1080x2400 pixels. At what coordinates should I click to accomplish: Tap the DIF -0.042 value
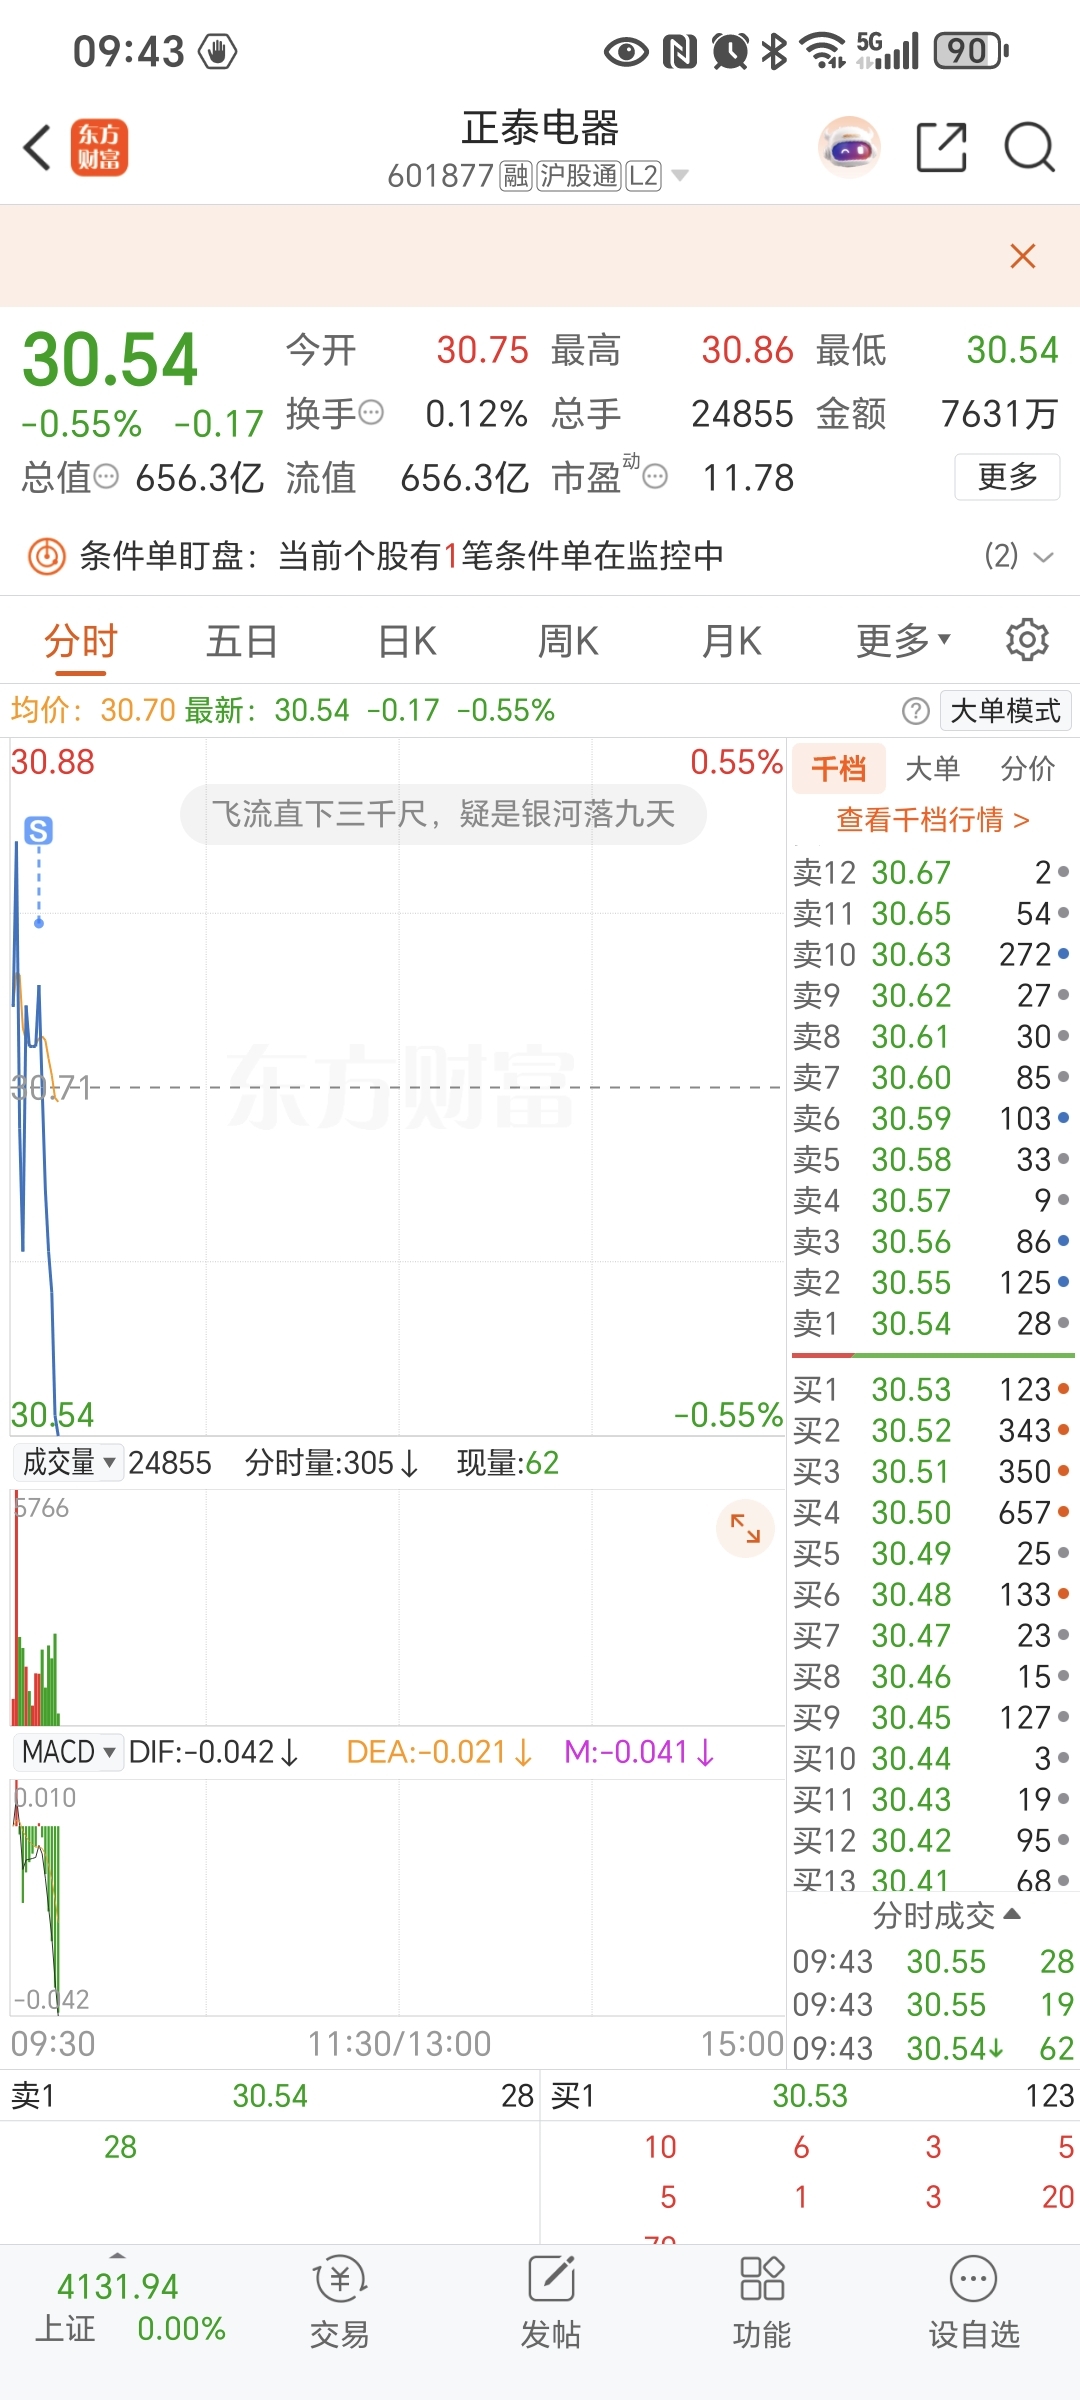point(214,1752)
